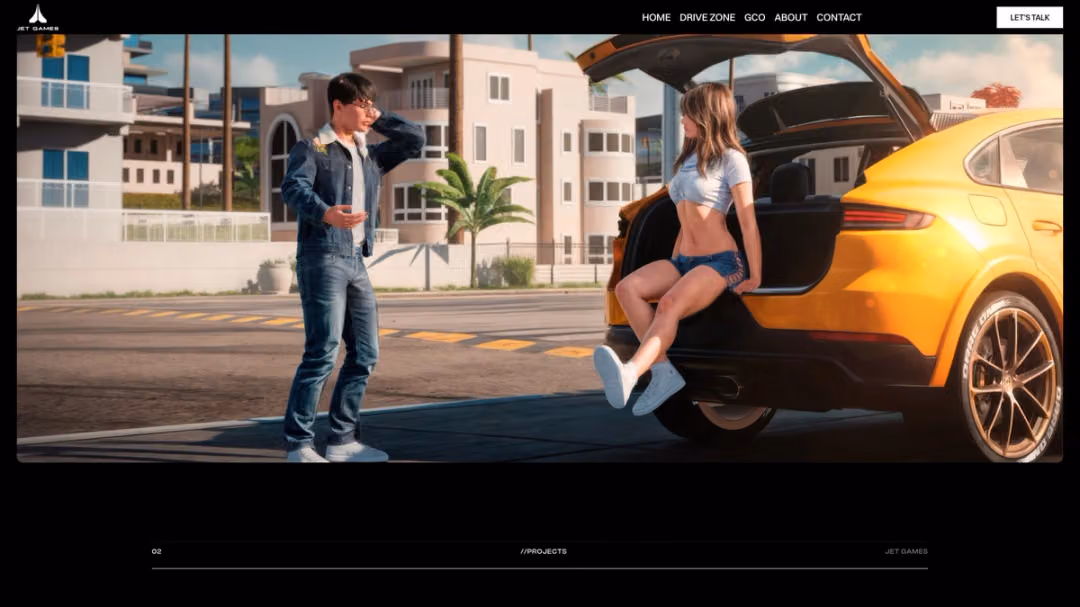1080x607 pixels.
Task: Click the Jet Games logo icon
Action: [38, 17]
